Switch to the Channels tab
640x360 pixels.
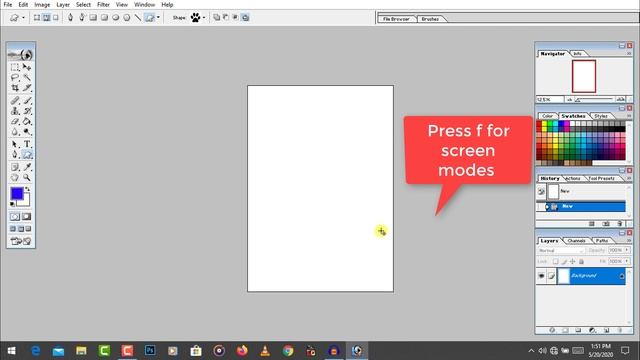pos(576,241)
